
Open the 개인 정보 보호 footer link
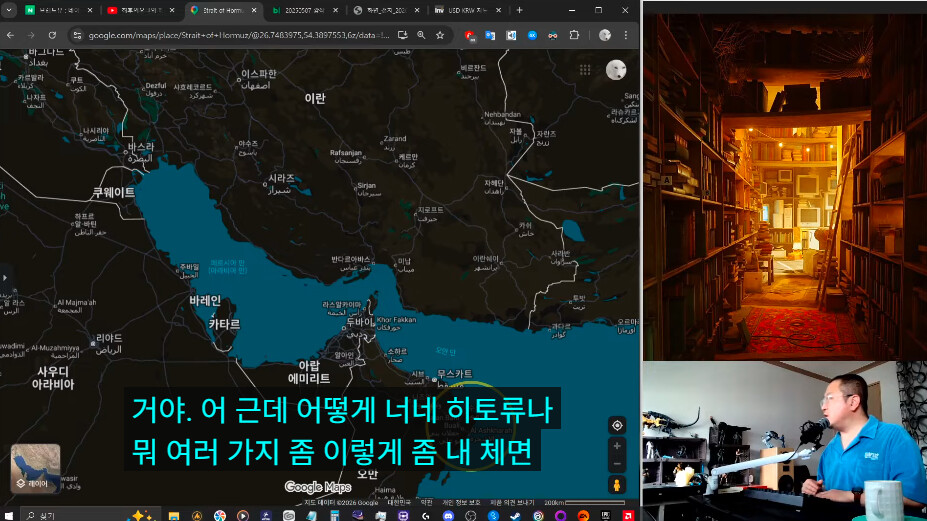[461, 503]
